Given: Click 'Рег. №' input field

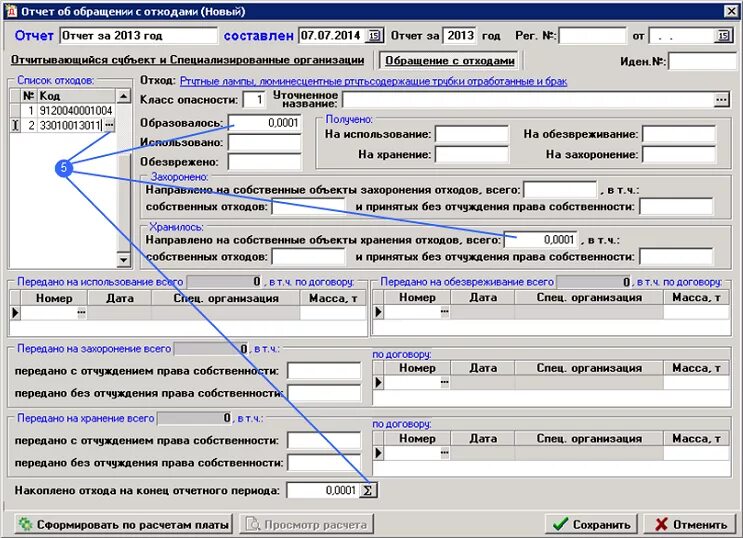Looking at the screenshot, I should pos(592,36).
